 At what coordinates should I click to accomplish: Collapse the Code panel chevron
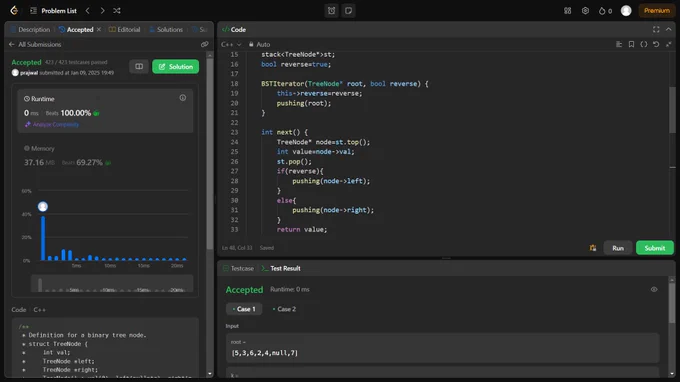tap(668, 29)
